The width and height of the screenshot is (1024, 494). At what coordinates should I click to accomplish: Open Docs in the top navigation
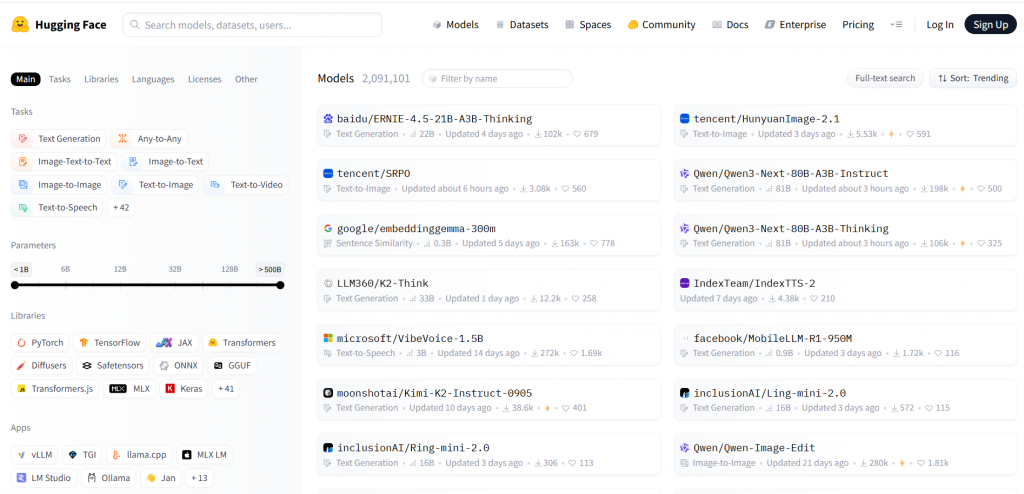[730, 25]
